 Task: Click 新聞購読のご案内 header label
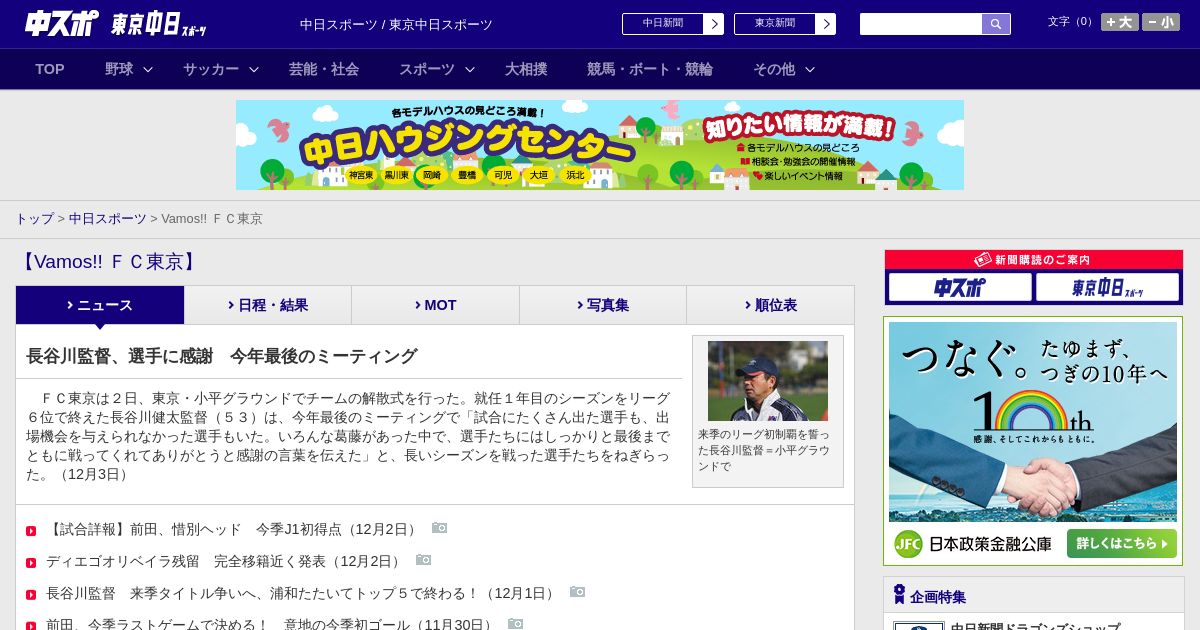tap(1033, 259)
